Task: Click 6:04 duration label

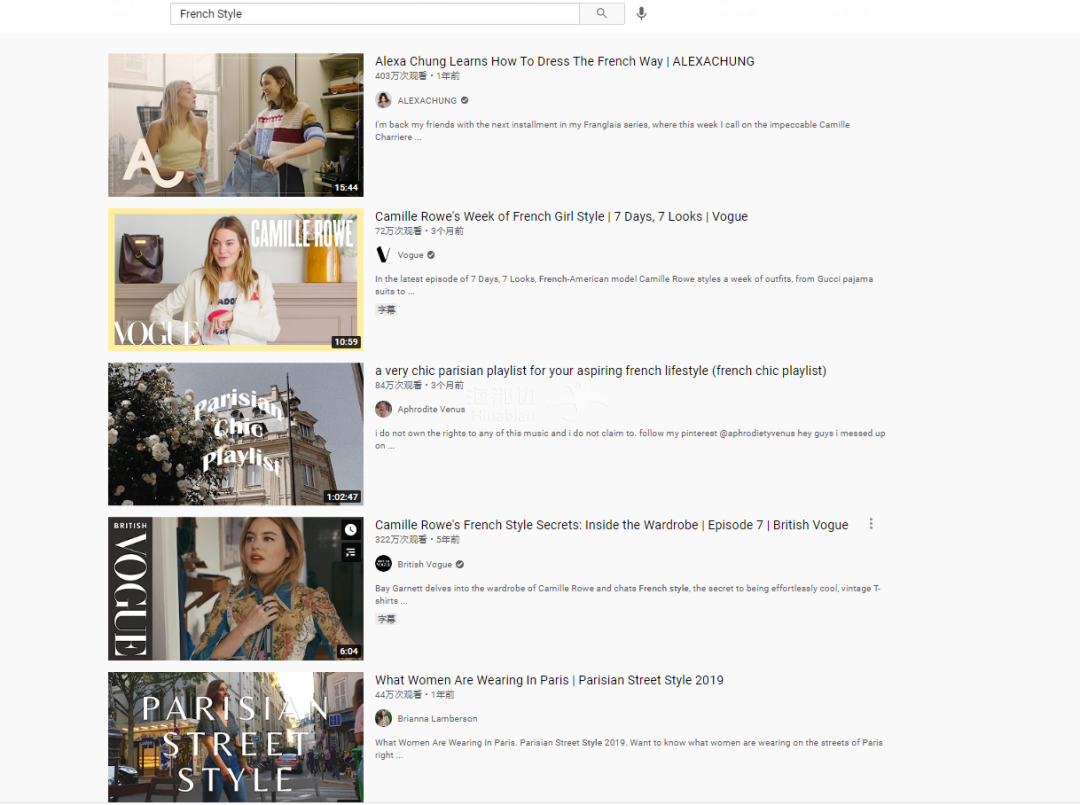Action: [349, 651]
